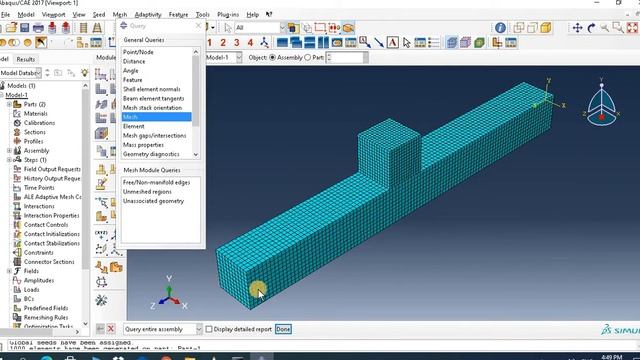Click the text annotation A icon
The height and width of the screenshot is (360, 640).
[393, 42]
